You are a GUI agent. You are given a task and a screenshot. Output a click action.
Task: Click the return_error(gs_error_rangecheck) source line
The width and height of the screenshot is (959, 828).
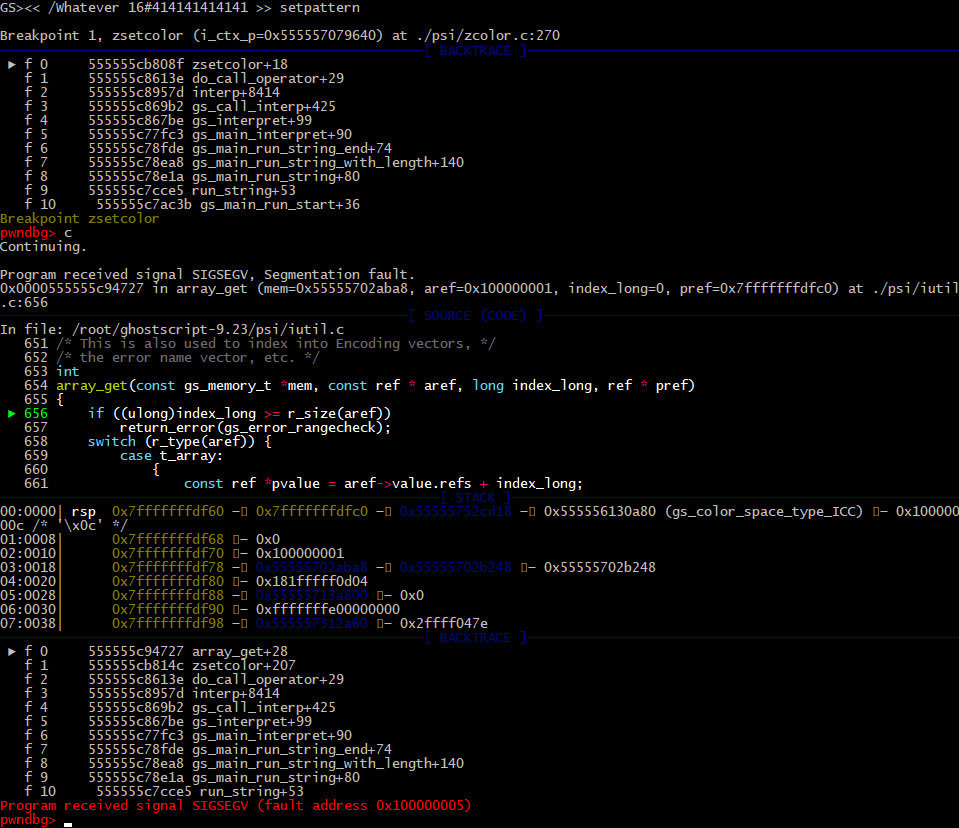pyautogui.click(x=254, y=427)
